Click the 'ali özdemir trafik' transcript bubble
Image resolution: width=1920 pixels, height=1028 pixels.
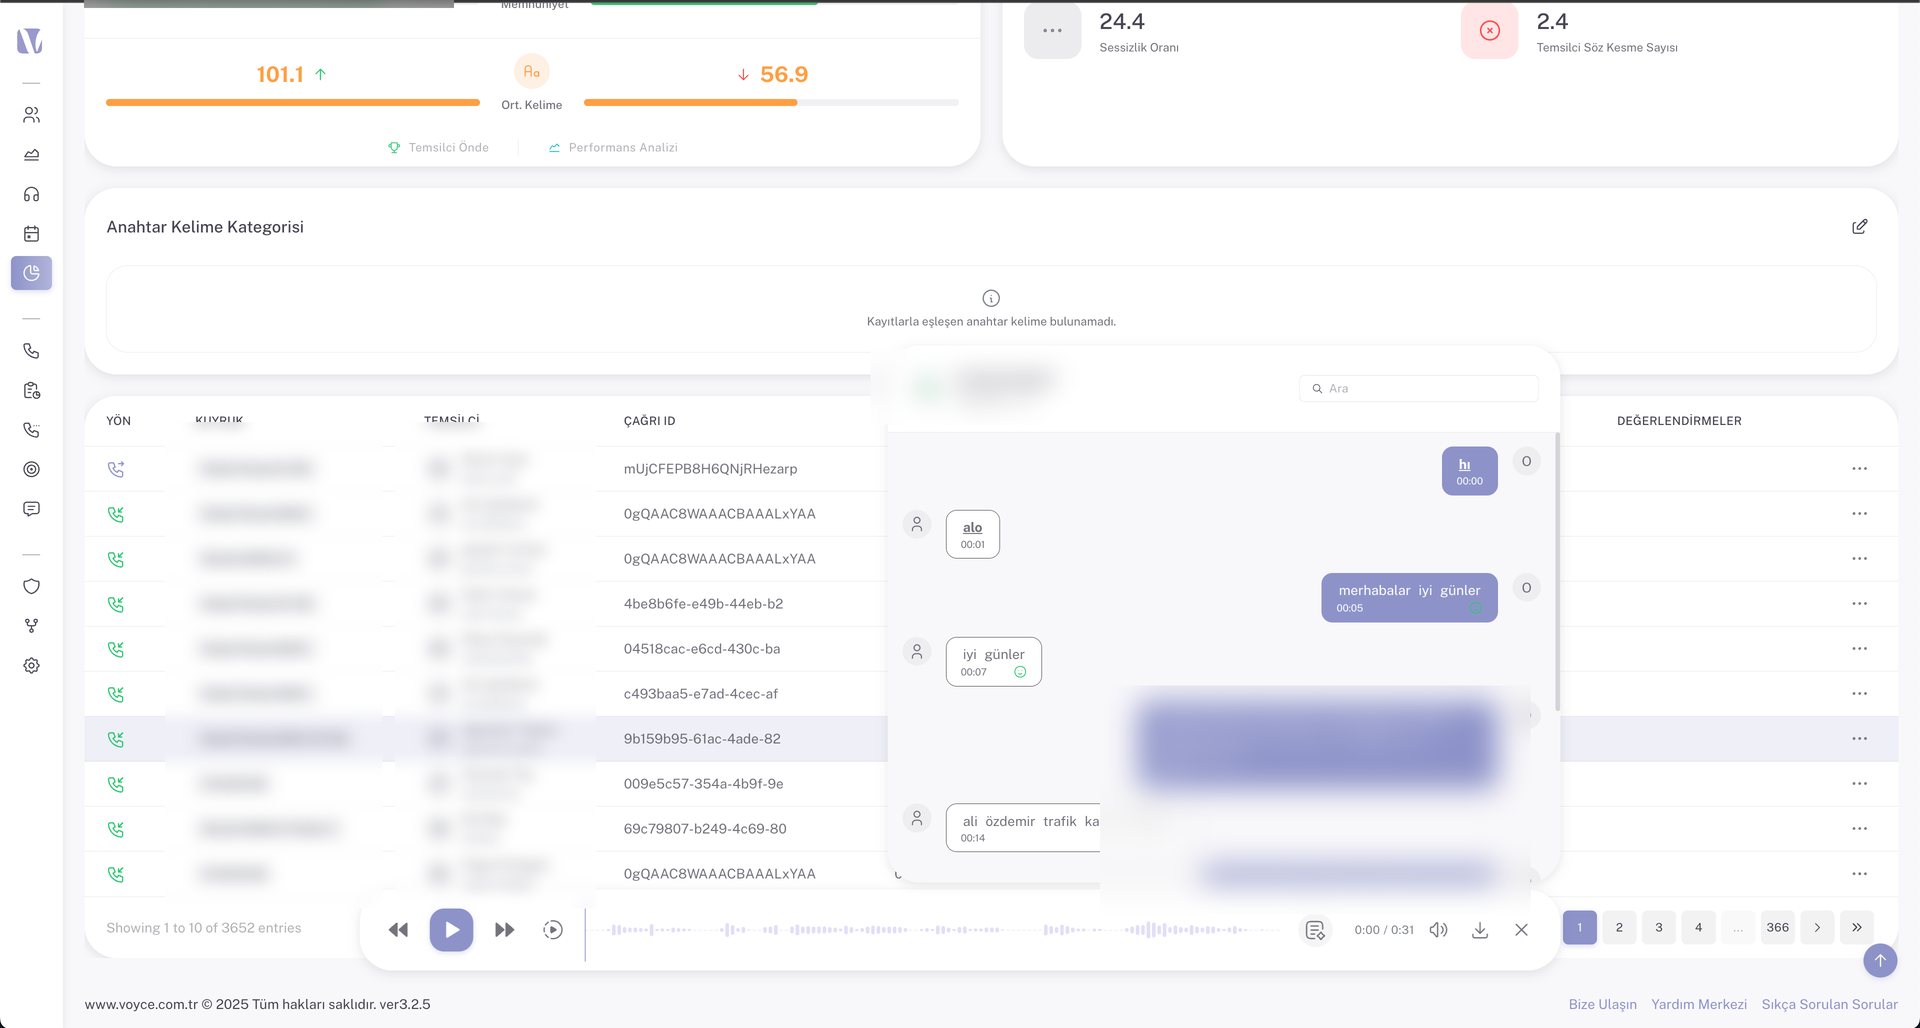point(1023,828)
